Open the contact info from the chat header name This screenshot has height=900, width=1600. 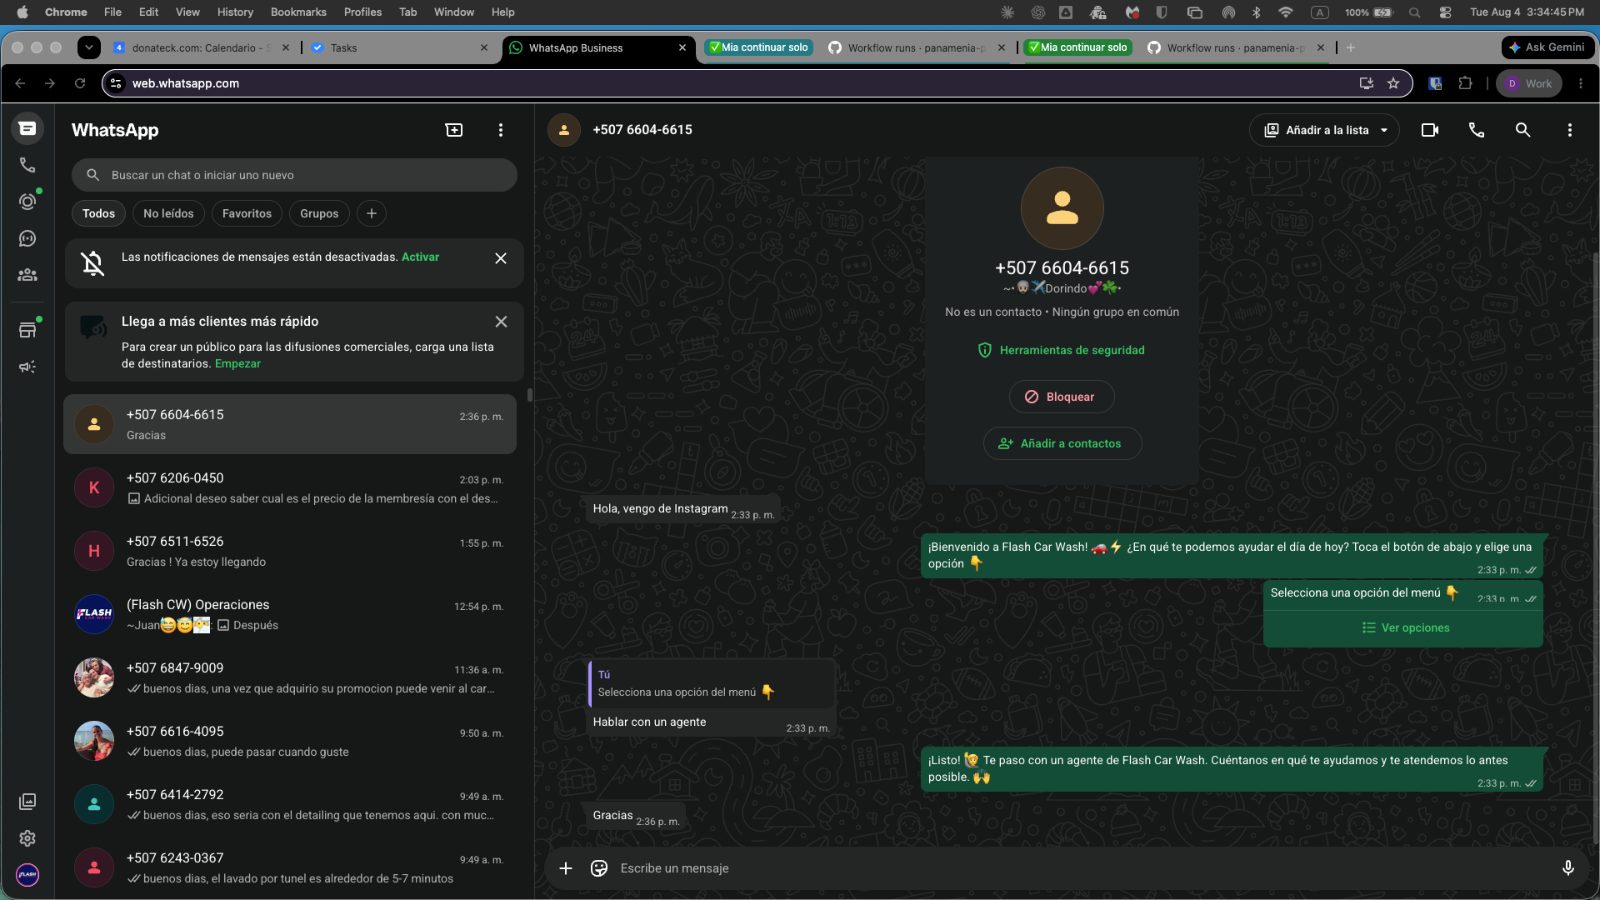(642, 130)
